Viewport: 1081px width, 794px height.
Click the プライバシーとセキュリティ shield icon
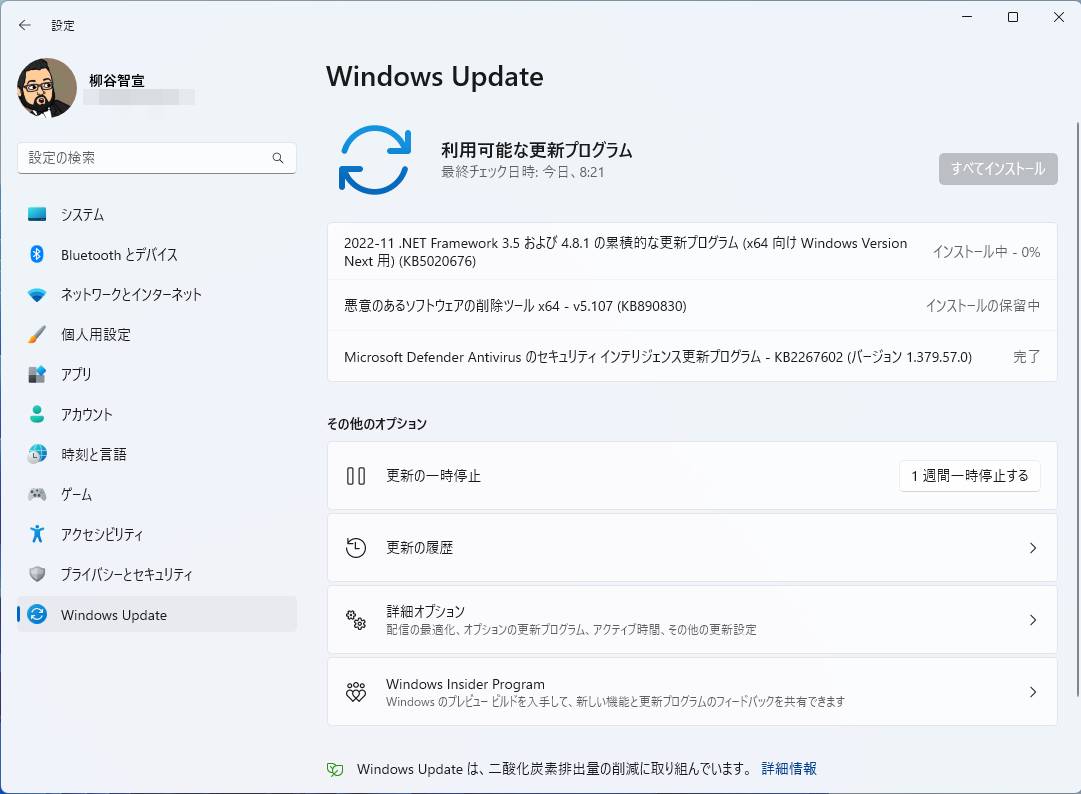click(x=37, y=573)
